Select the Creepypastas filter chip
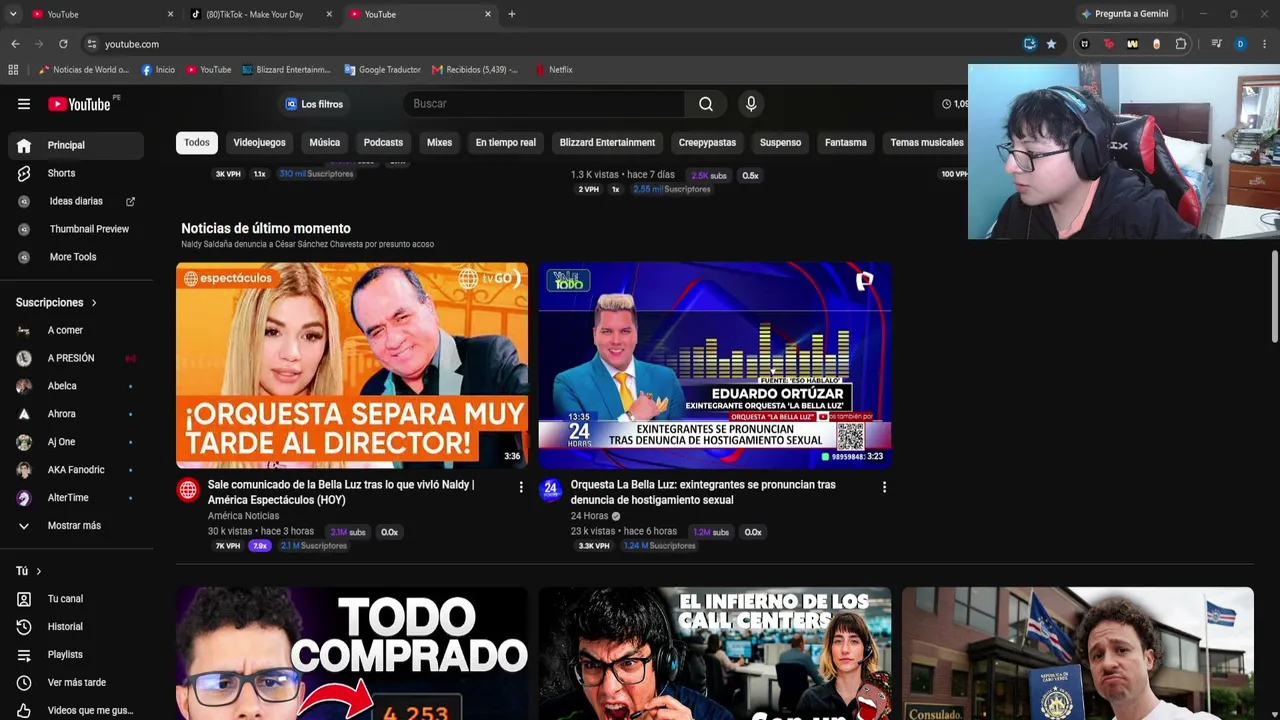 707,143
